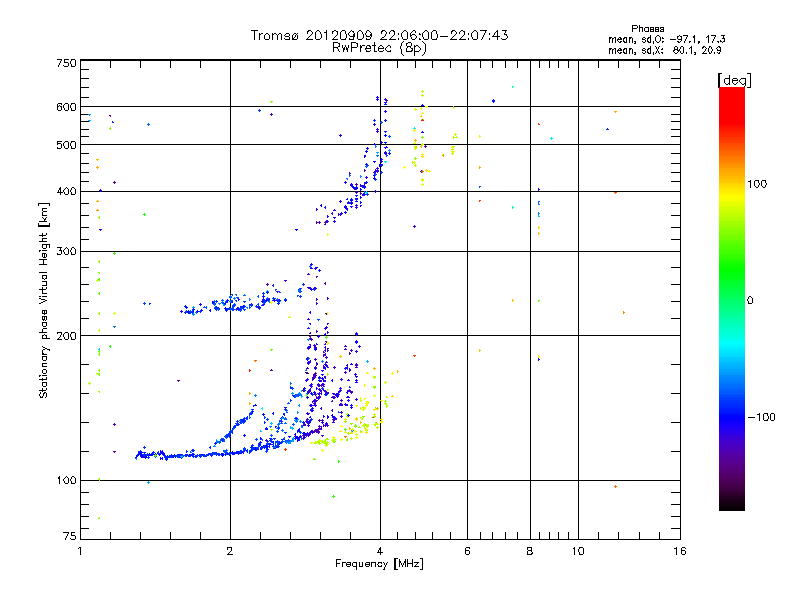Click the '300' y-axis tick label
800x600 pixels.
(66, 252)
